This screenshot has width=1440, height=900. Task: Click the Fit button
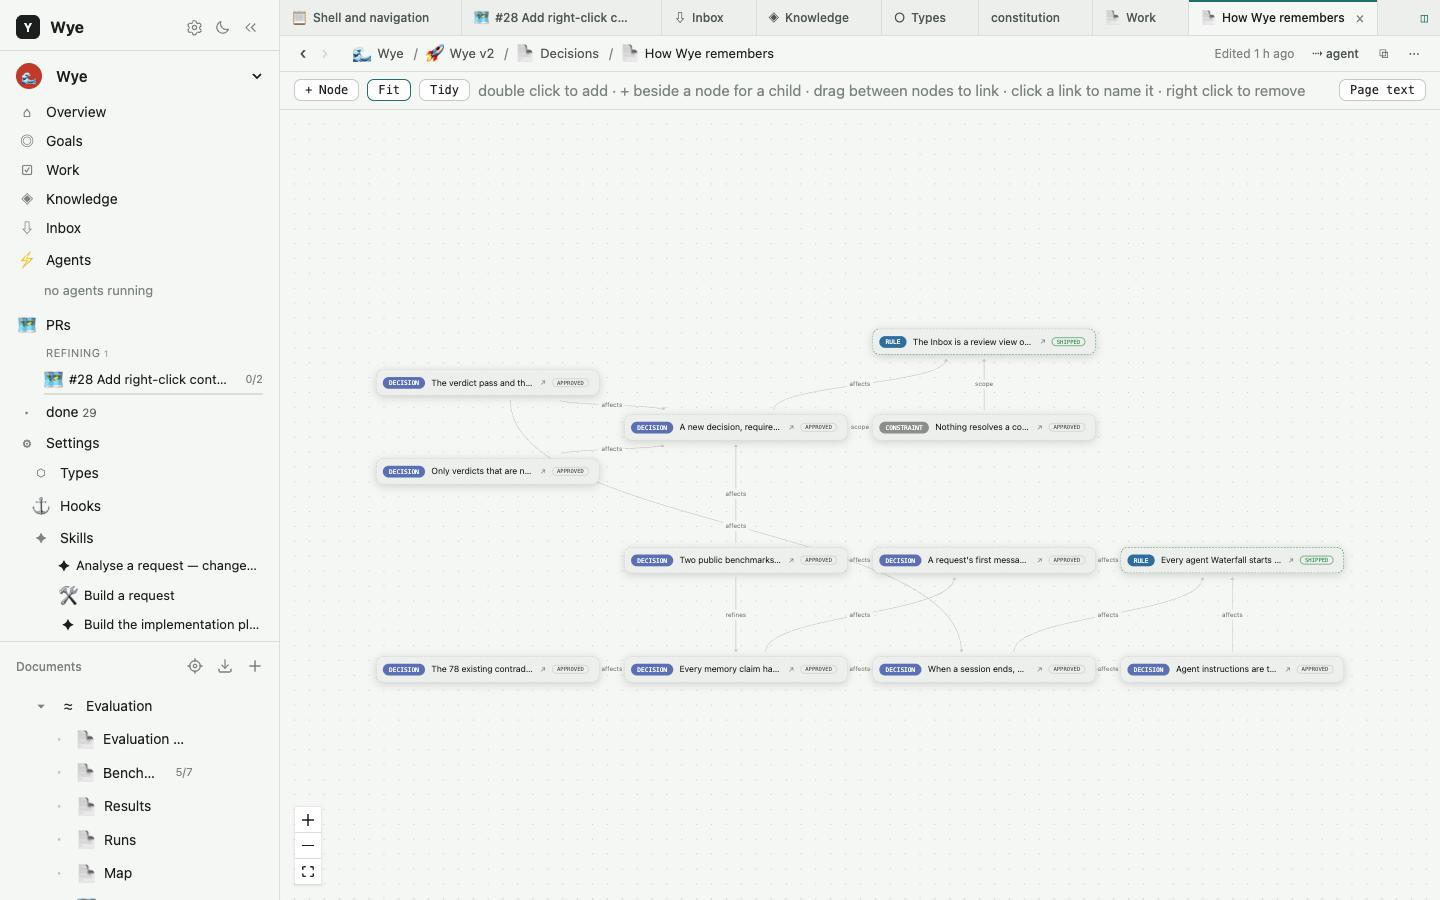click(x=389, y=90)
